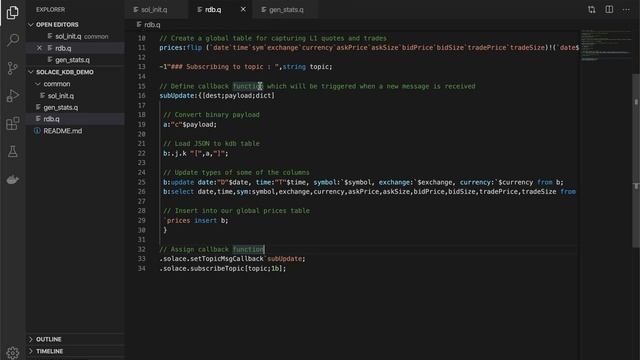Screen dimensions: 640x360
Task: Open the Explorer view icon
Action: pyautogui.click(x=13, y=12)
